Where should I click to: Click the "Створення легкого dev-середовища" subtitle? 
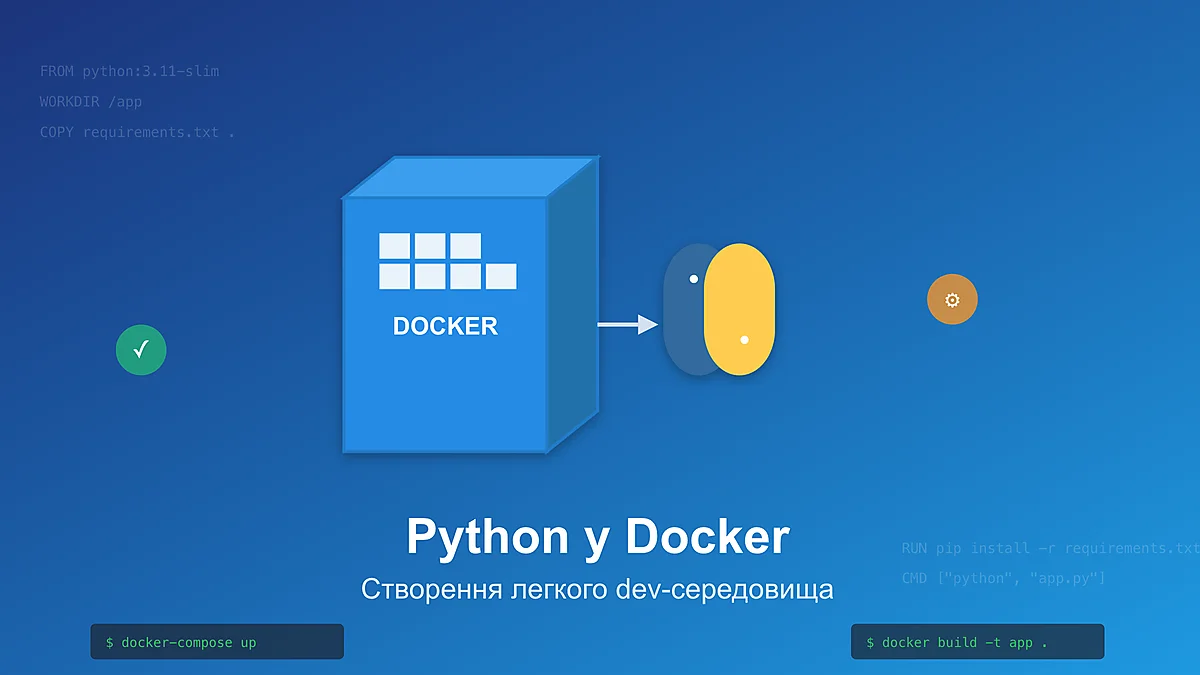point(597,589)
